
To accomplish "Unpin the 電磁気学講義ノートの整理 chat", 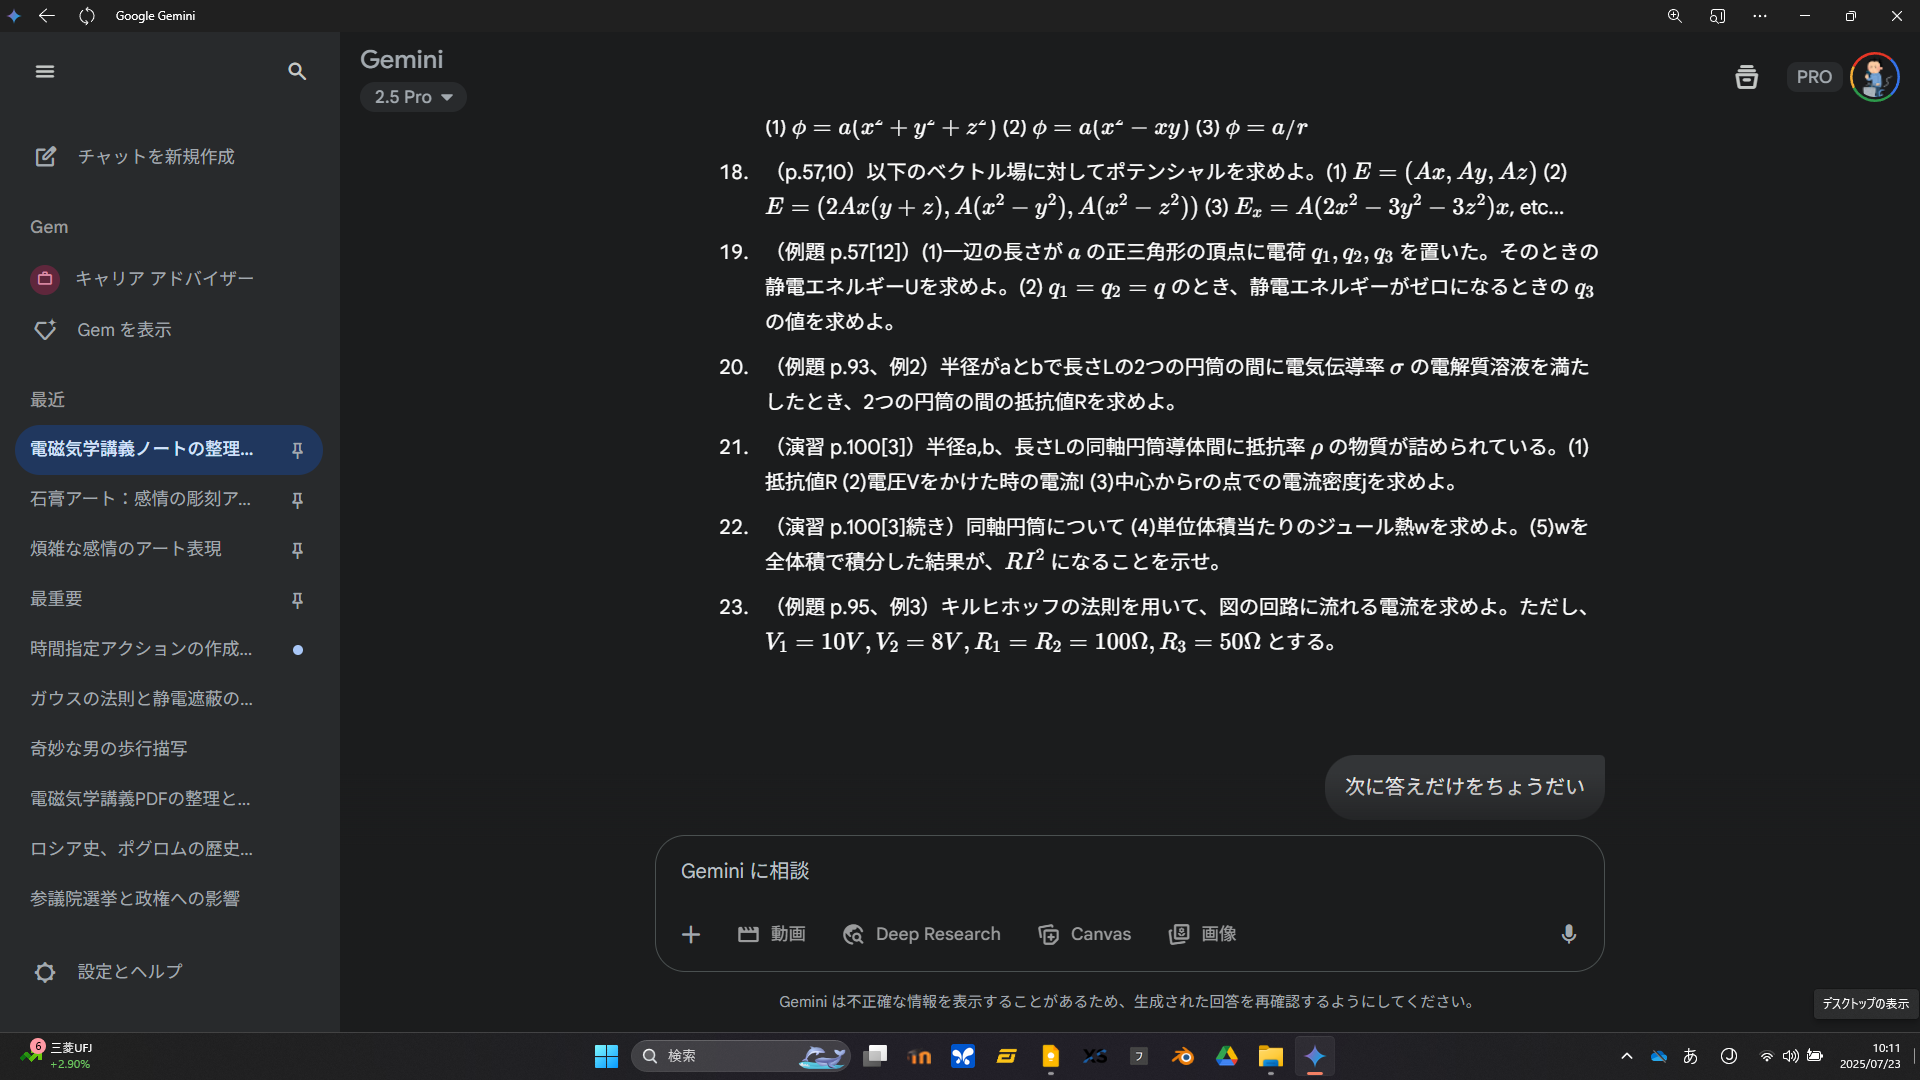I will pos(297,450).
